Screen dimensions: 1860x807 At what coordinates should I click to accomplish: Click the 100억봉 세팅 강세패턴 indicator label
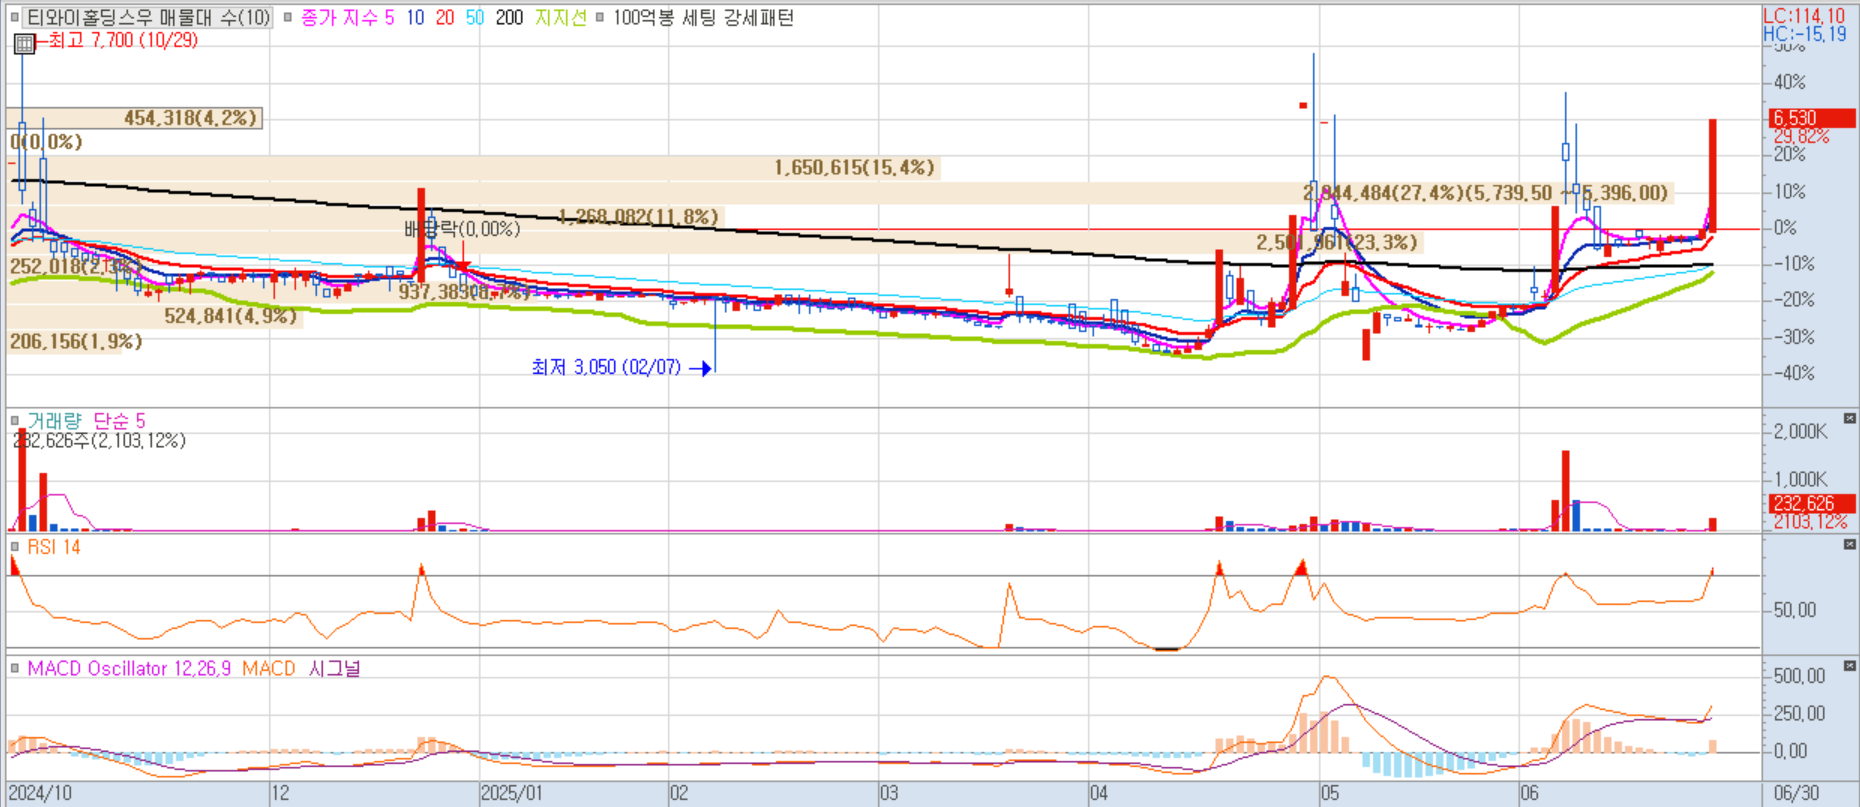[x=703, y=17]
